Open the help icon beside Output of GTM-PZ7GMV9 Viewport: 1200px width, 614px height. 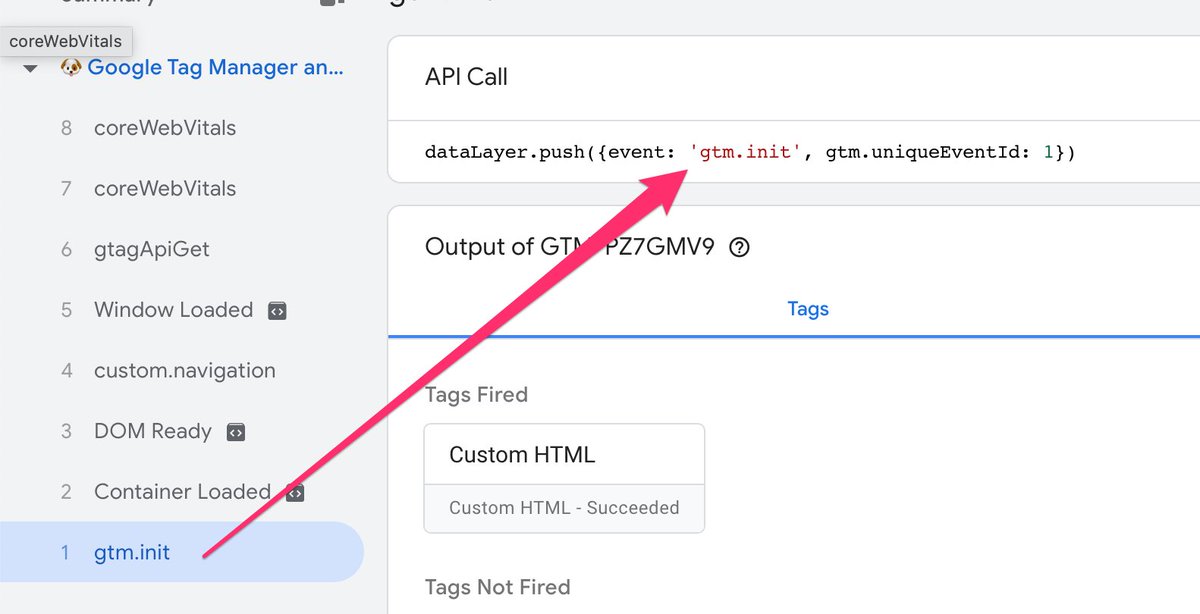(x=738, y=246)
